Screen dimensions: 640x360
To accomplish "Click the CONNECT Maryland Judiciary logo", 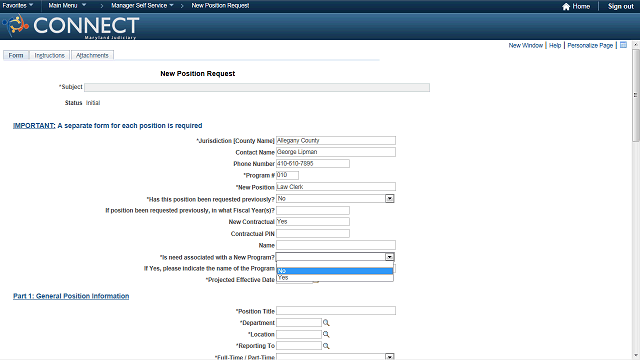I will click(71, 27).
